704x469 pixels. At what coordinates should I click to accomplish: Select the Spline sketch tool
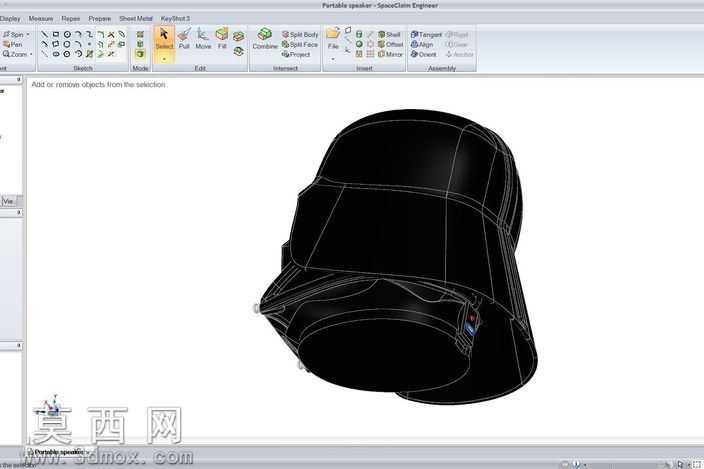89,34
